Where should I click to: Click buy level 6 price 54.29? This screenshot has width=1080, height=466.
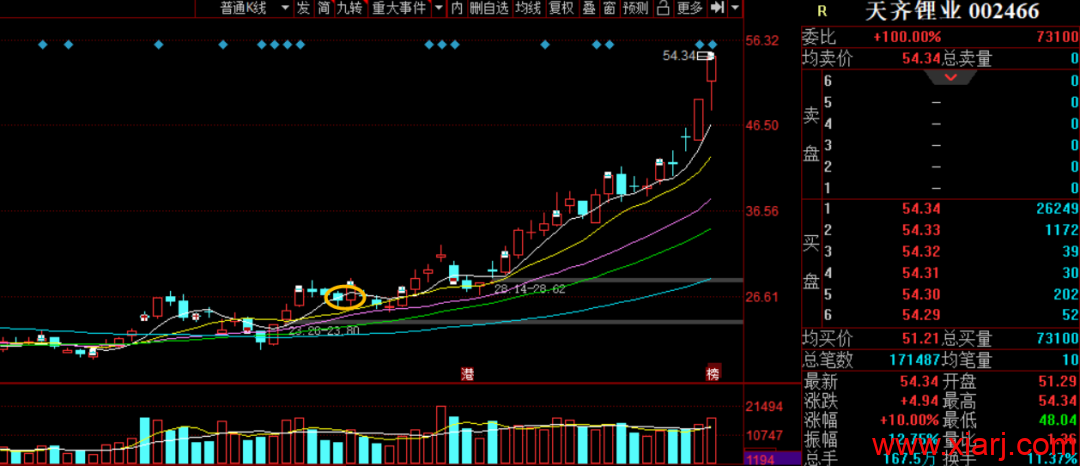921,315
